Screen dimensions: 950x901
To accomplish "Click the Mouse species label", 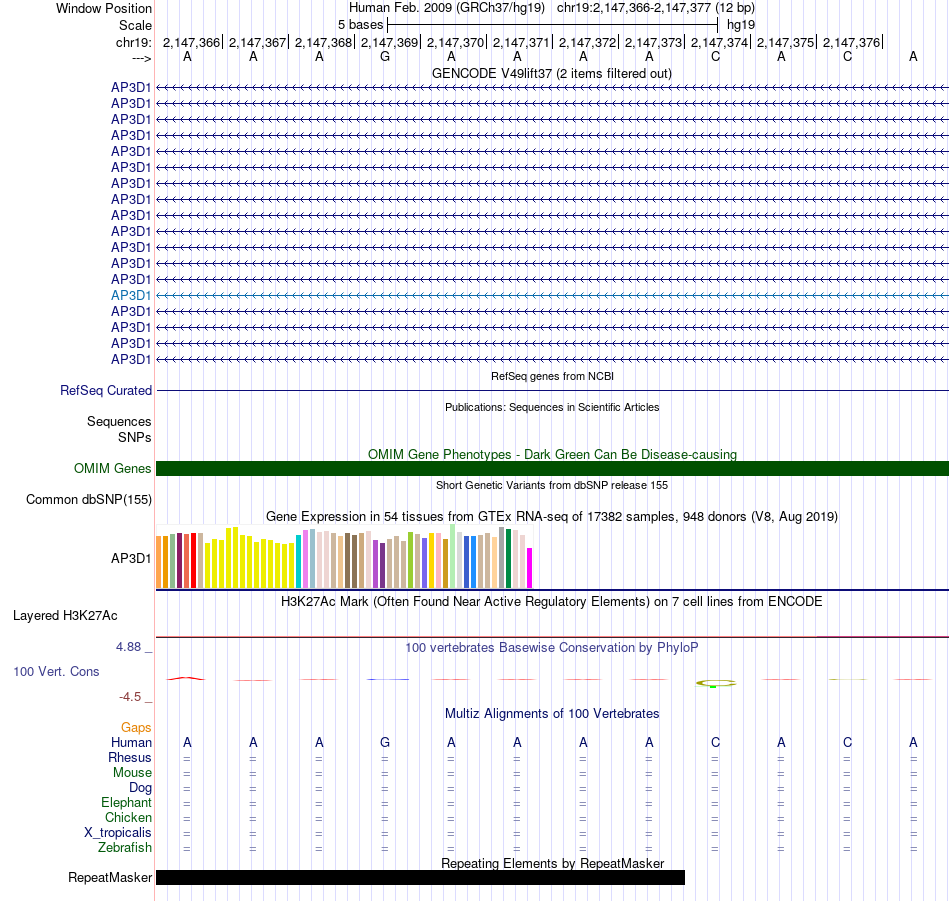I will tap(132, 773).
